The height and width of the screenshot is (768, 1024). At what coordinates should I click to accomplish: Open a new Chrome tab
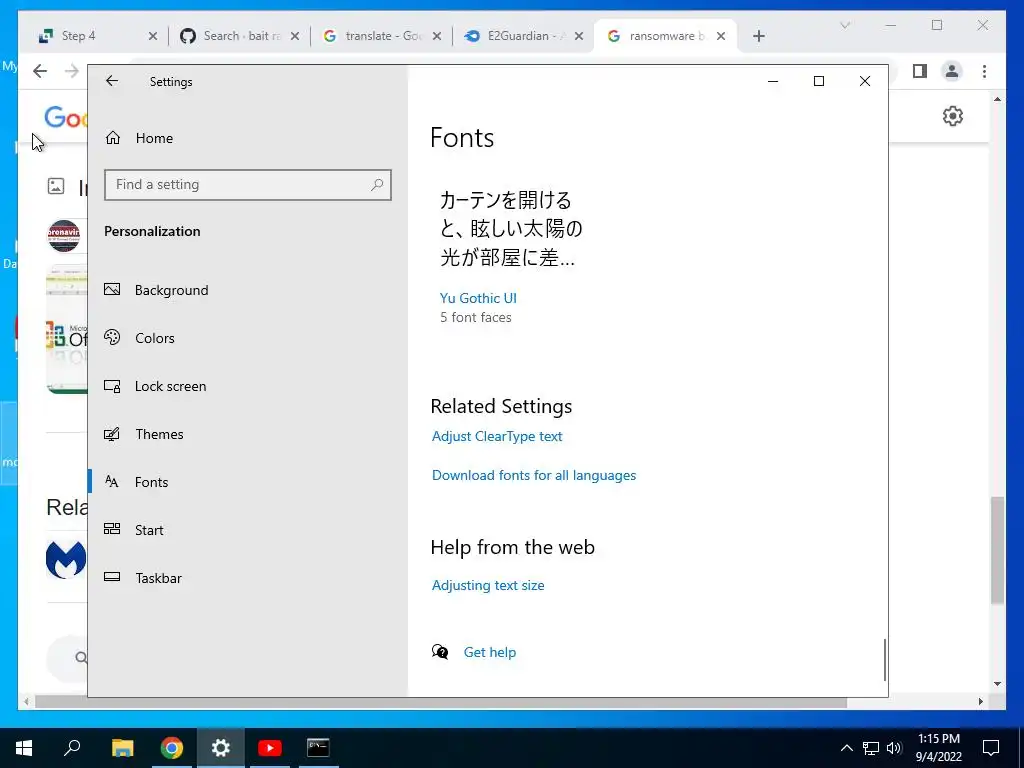point(758,36)
